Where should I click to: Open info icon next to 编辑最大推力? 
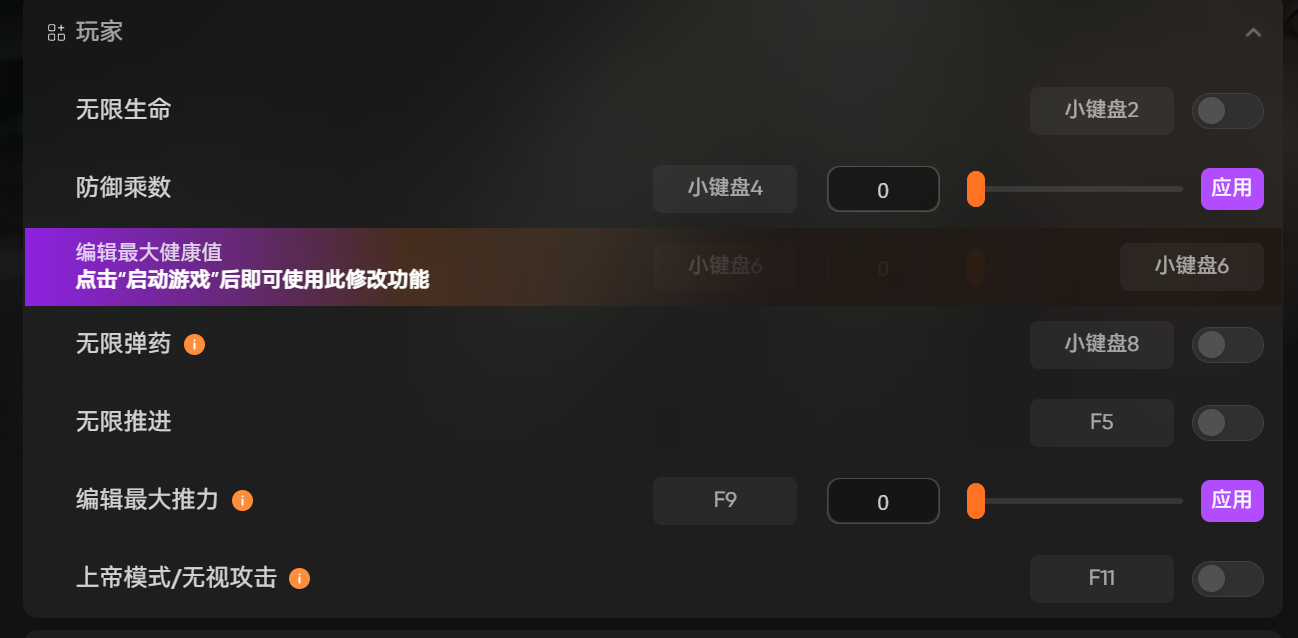point(242,500)
